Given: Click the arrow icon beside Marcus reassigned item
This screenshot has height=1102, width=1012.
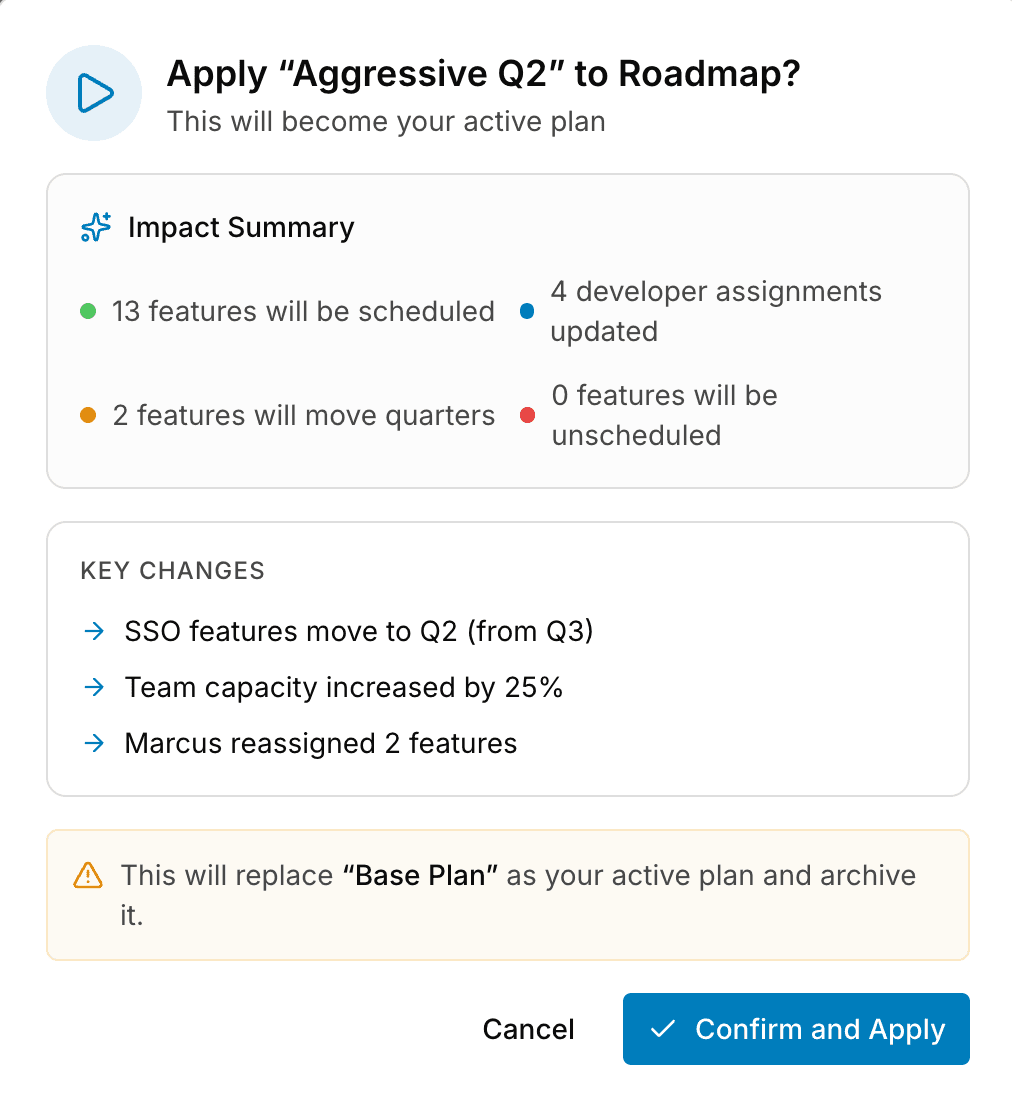Looking at the screenshot, I should click(94, 743).
